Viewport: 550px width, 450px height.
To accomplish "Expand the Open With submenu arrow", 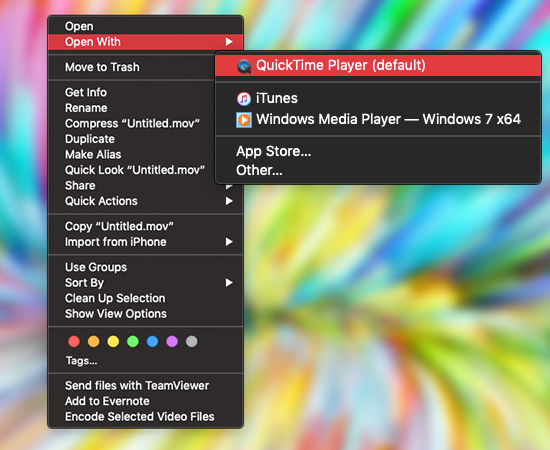I will [x=229, y=42].
